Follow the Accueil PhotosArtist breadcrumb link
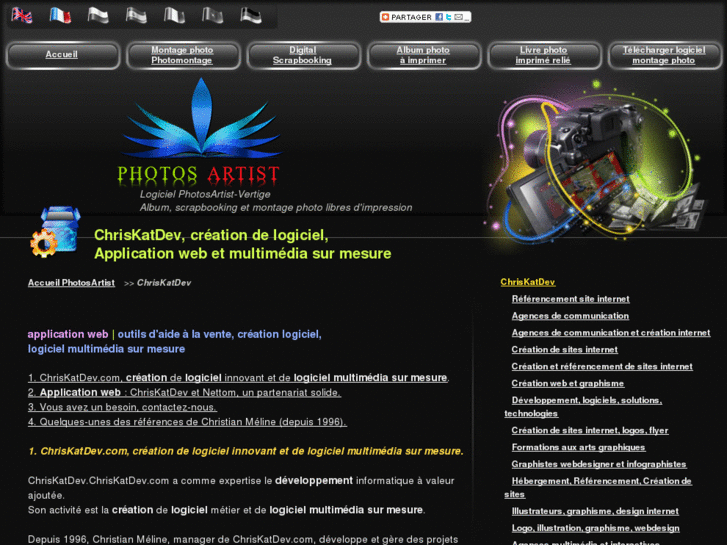 click(x=71, y=283)
